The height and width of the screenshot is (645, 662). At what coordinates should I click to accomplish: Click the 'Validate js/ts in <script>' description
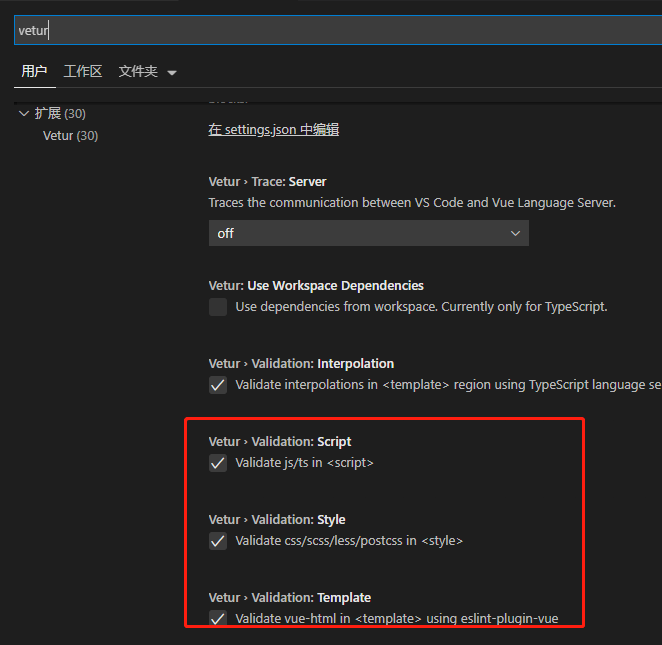click(304, 463)
